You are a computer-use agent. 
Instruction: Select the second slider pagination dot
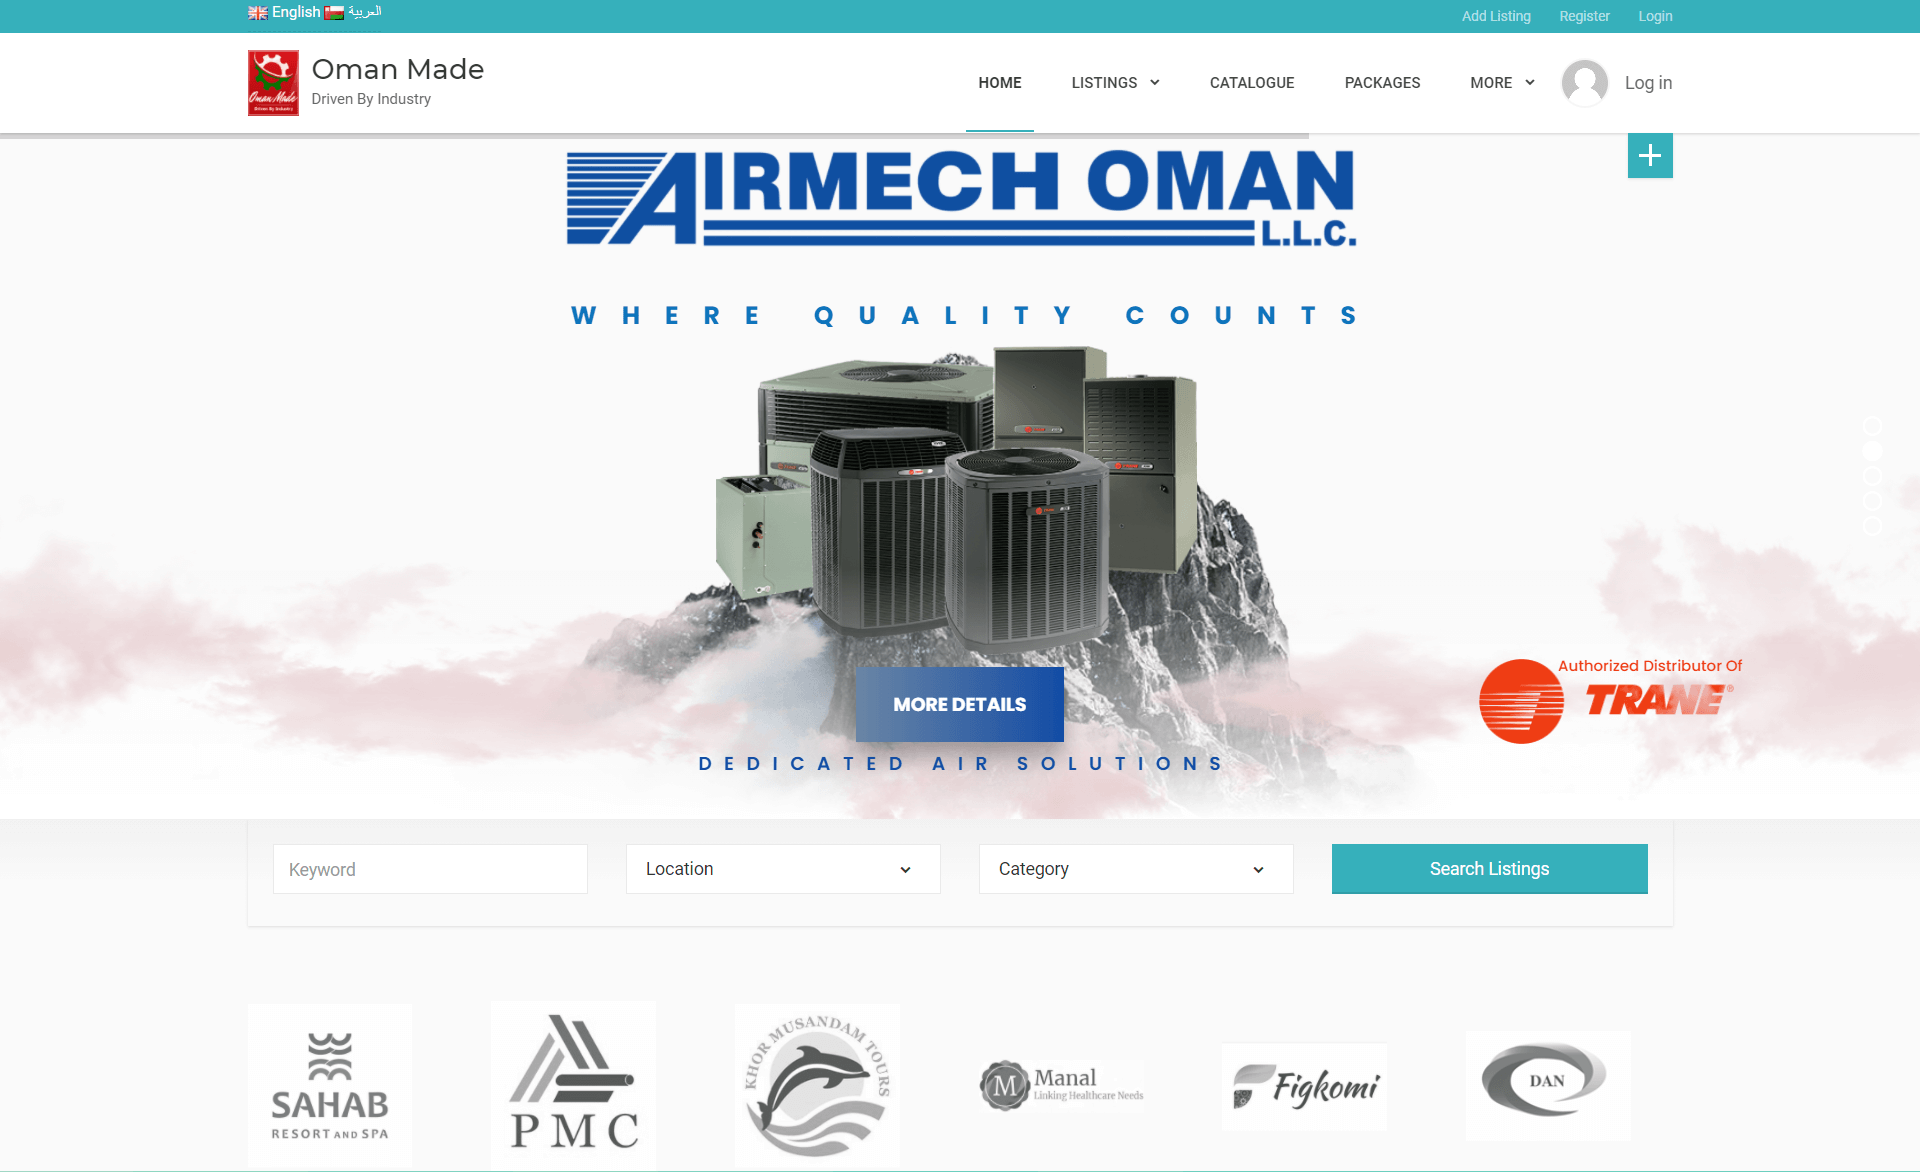[1873, 452]
